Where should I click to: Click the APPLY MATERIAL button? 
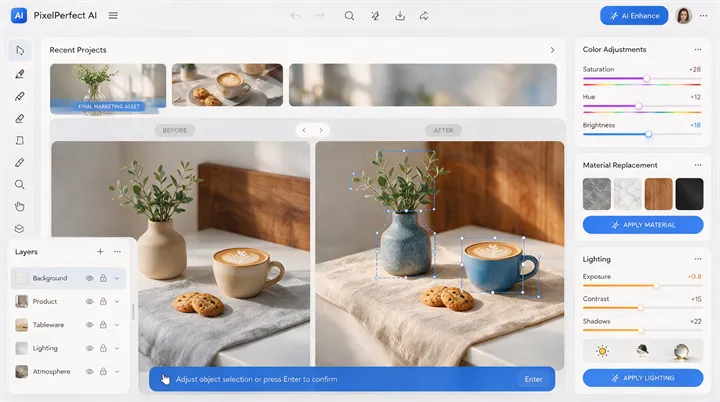click(643, 225)
